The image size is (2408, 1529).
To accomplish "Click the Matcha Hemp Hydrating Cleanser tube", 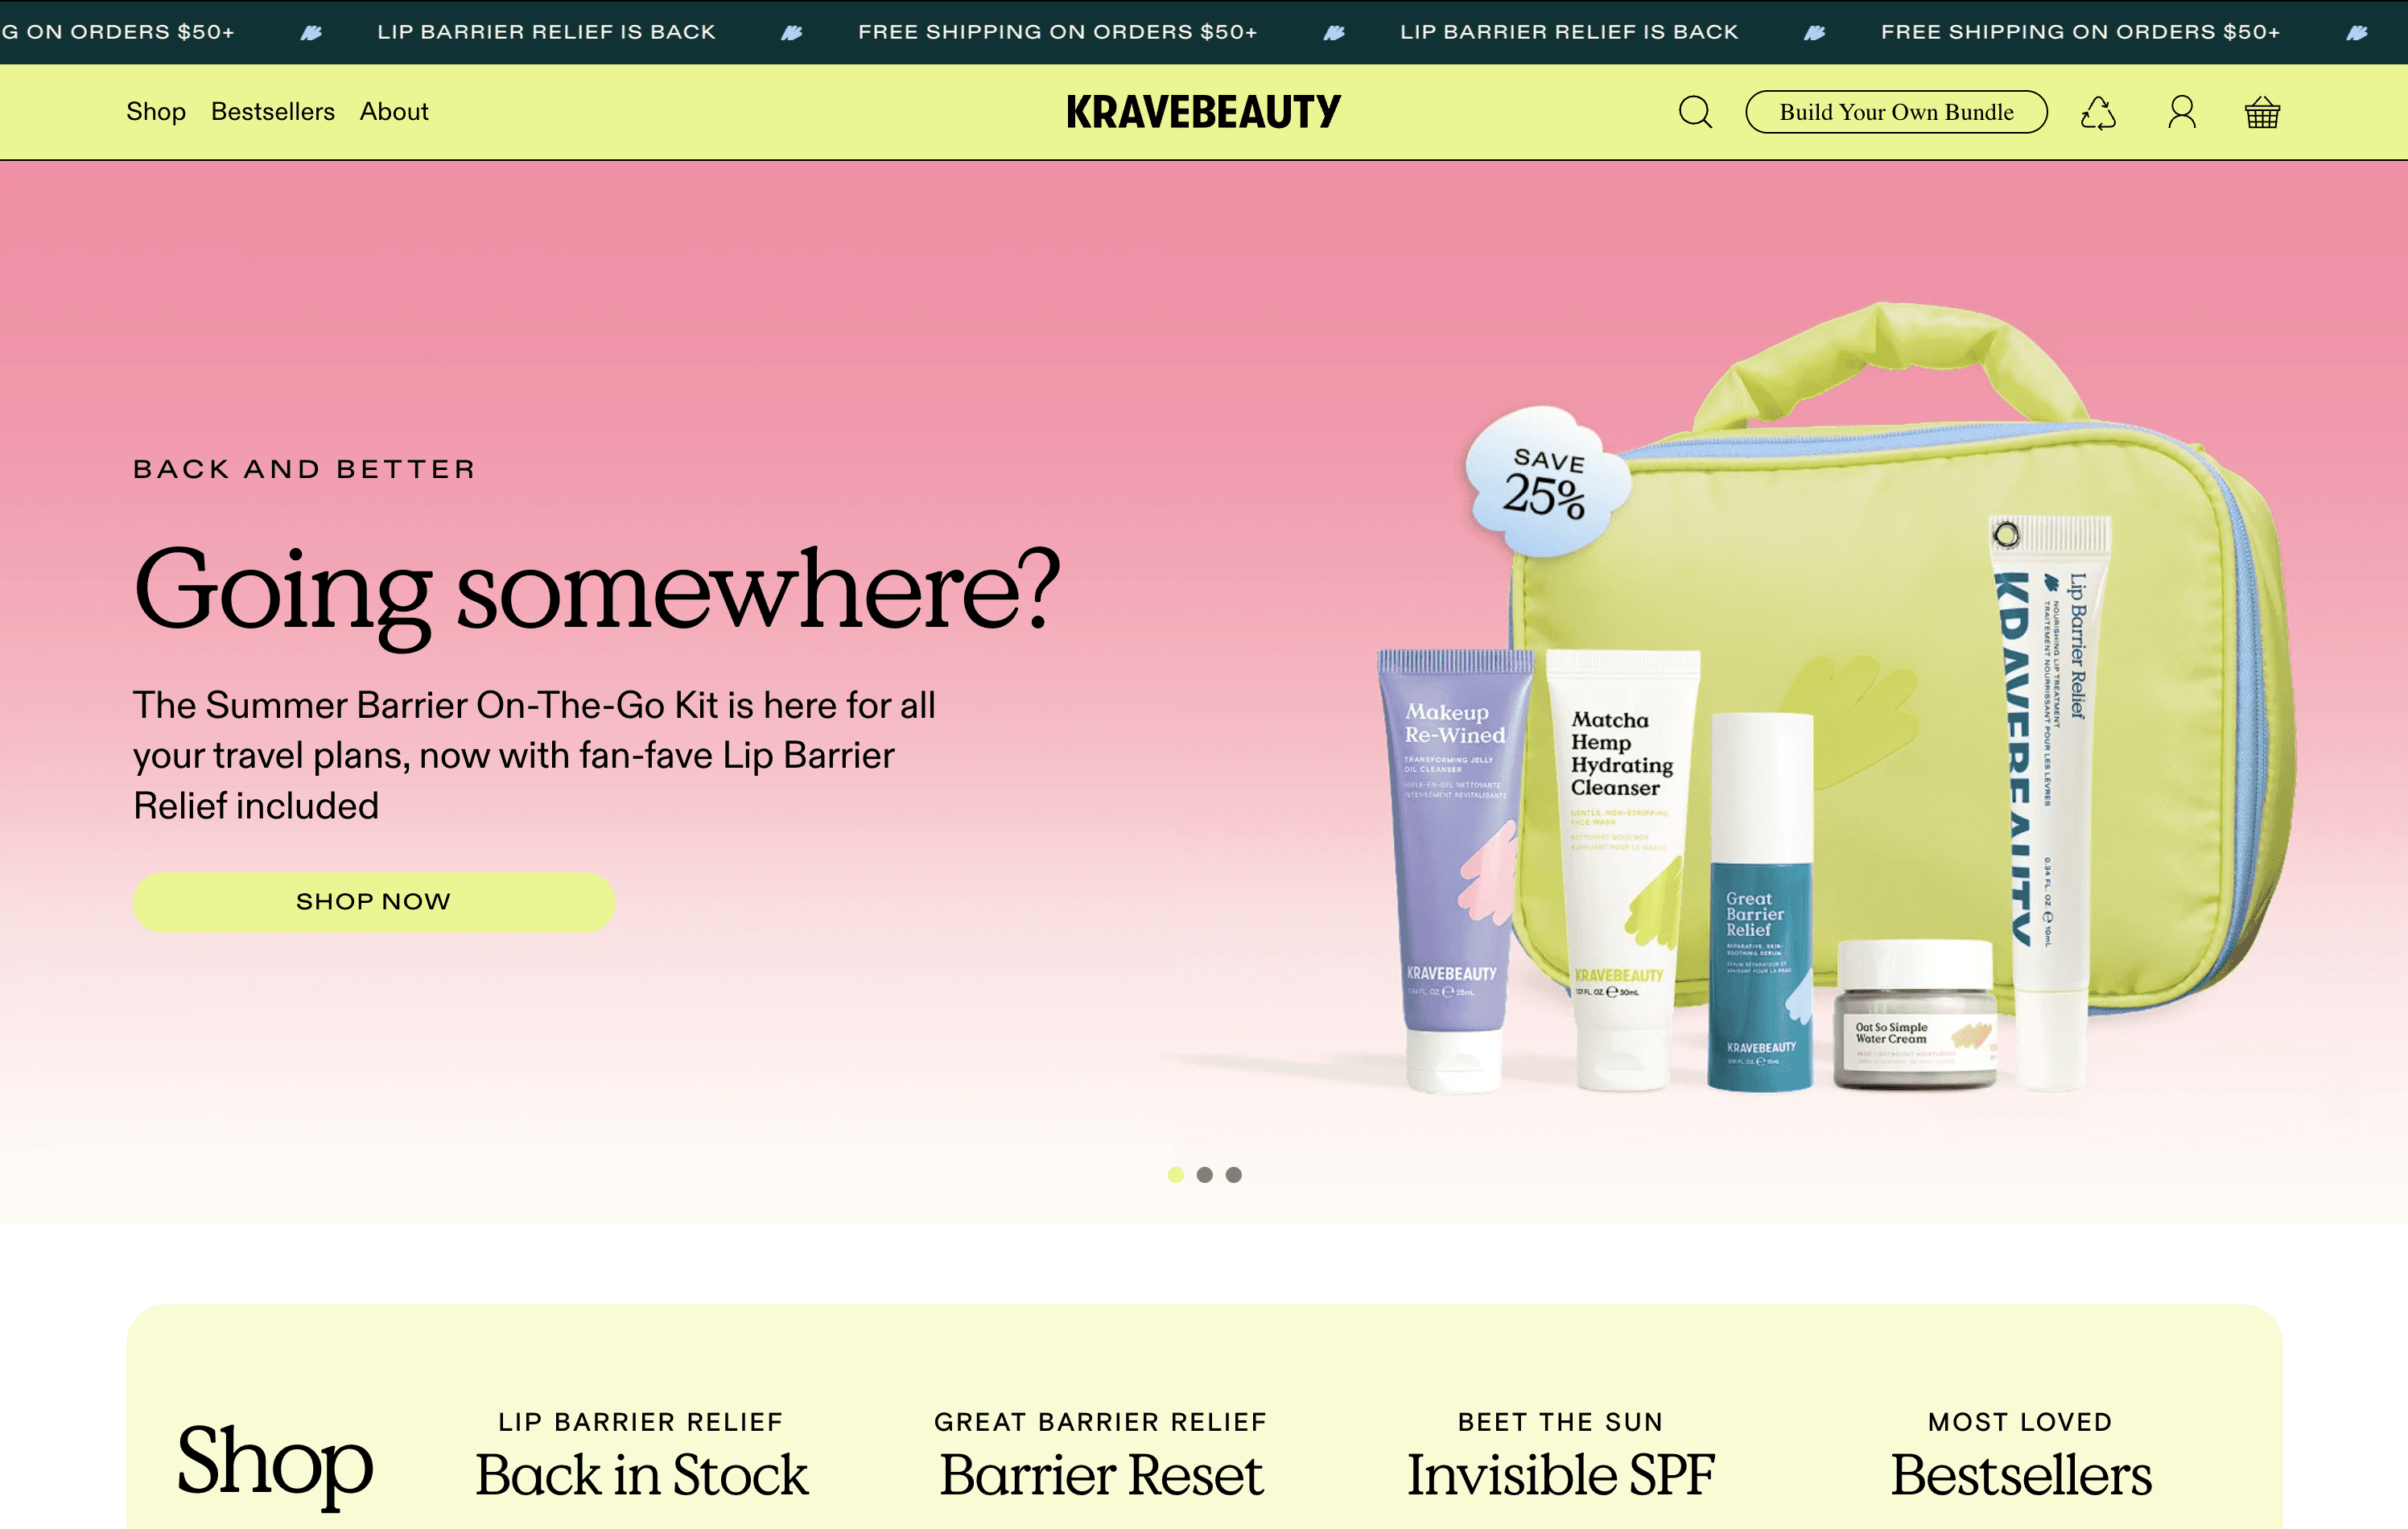I will click(x=1623, y=868).
